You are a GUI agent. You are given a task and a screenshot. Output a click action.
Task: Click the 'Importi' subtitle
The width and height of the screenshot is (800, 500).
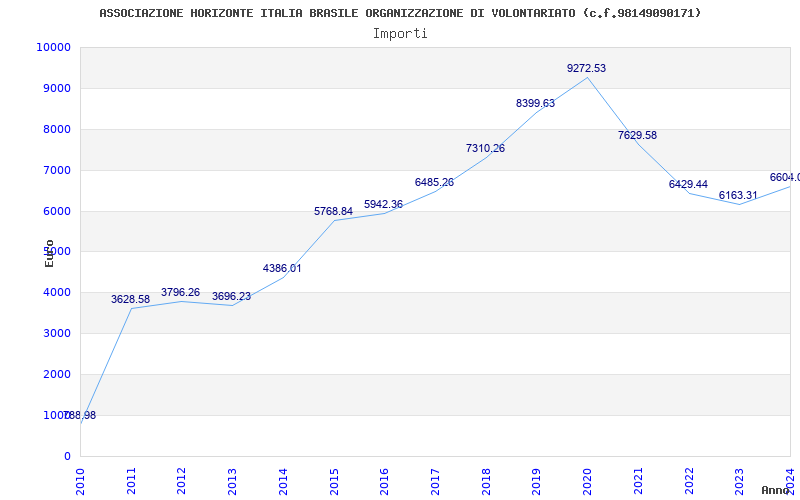coord(400,34)
